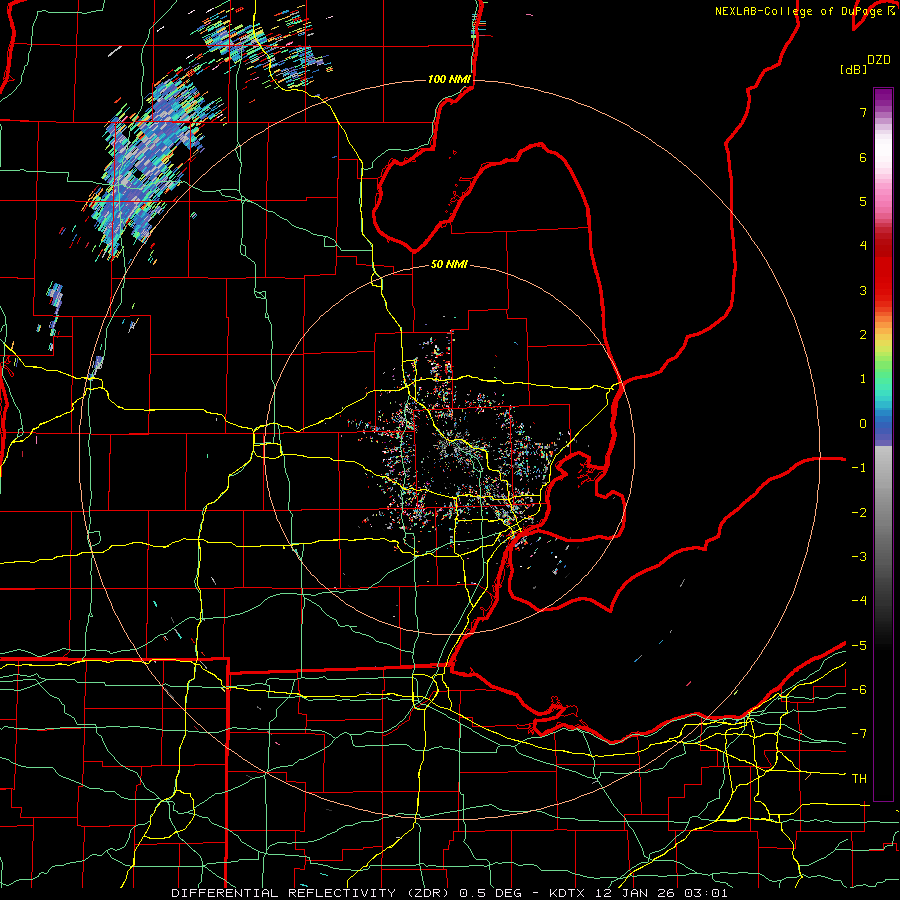Click the DZD product label above the scale
The image size is (900, 900).
879,60
